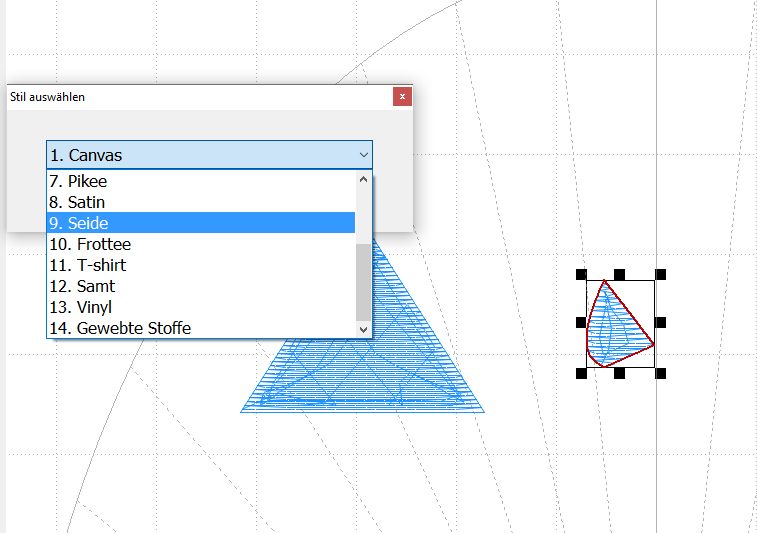Pick '10. Frottee' from the list

pos(201,244)
